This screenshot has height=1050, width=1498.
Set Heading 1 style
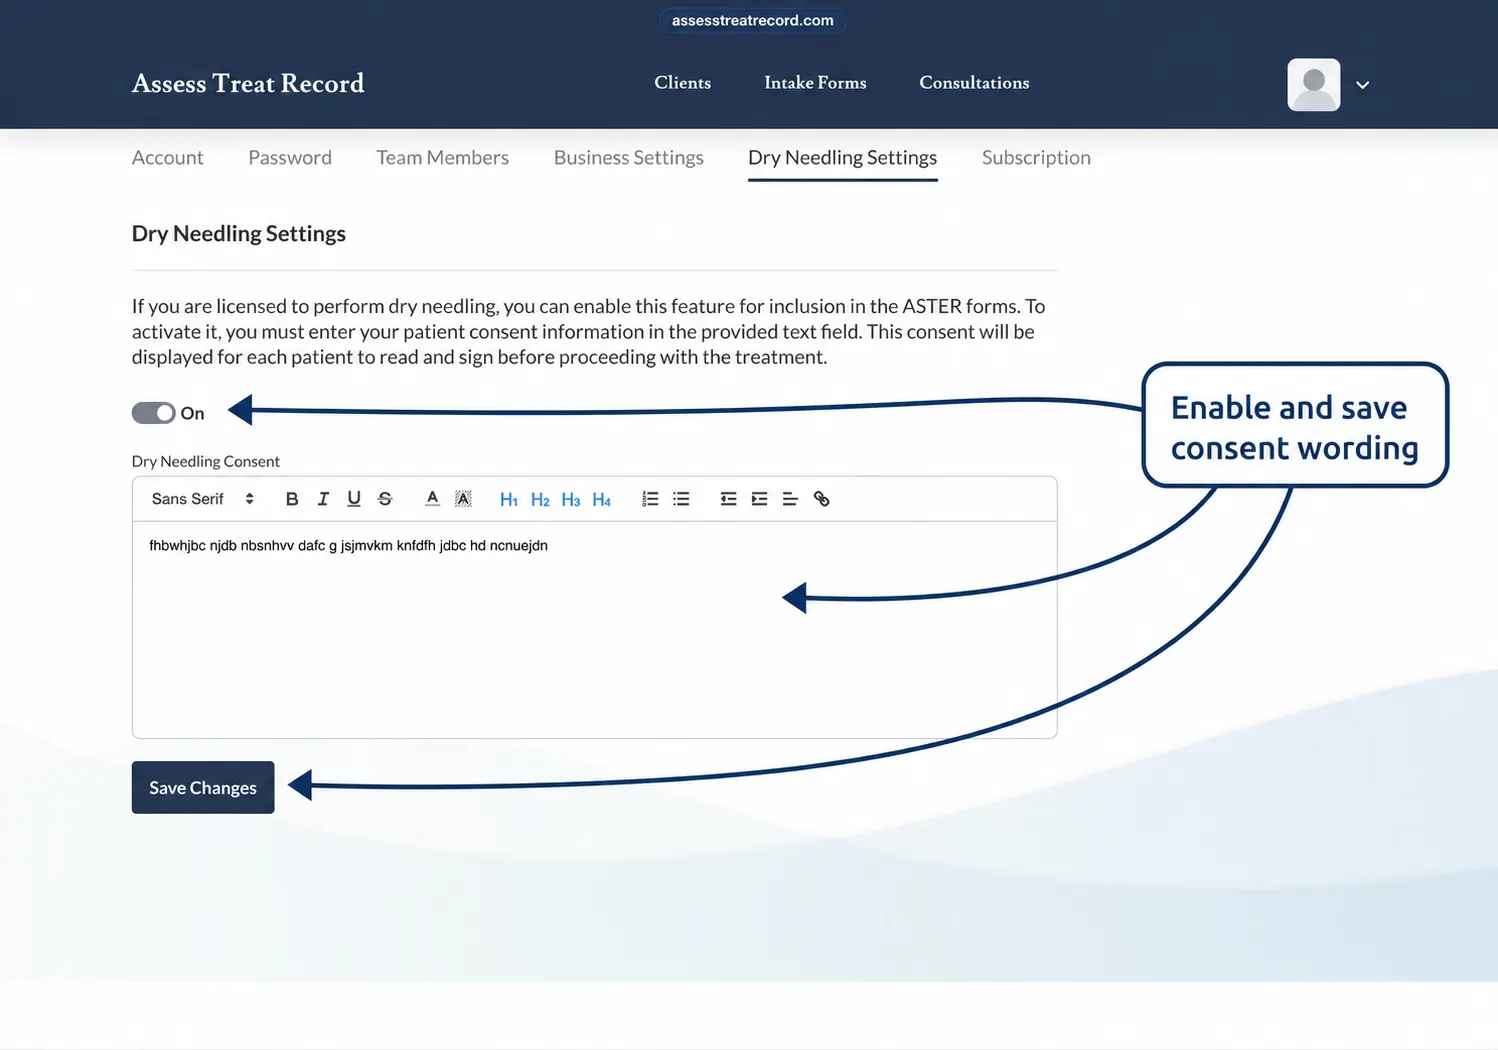[509, 500]
